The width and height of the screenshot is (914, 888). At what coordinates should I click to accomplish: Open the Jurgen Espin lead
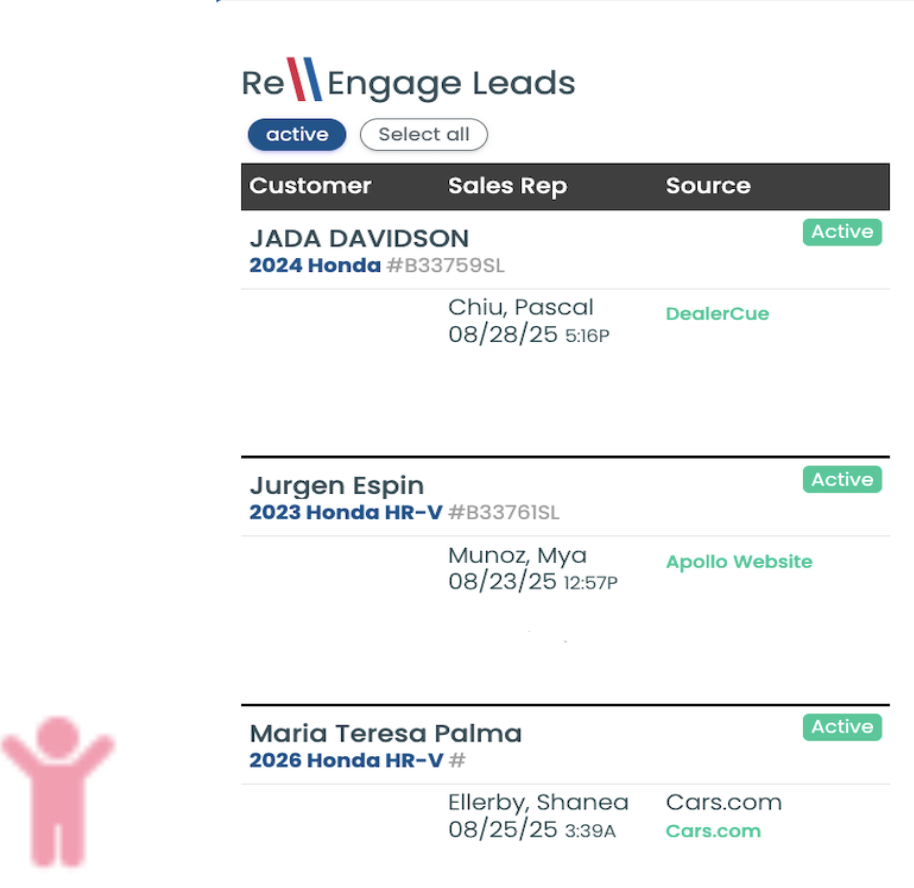click(x=336, y=486)
